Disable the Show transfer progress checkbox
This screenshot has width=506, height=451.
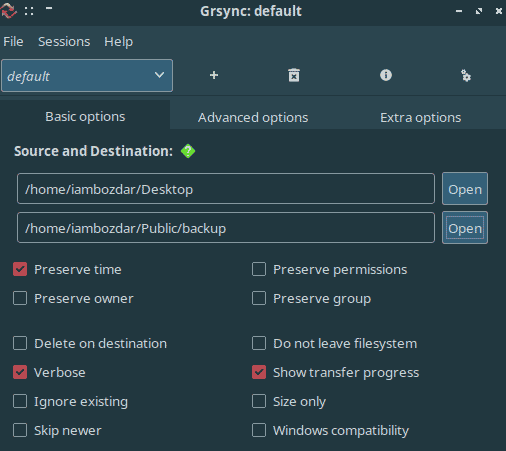point(259,372)
